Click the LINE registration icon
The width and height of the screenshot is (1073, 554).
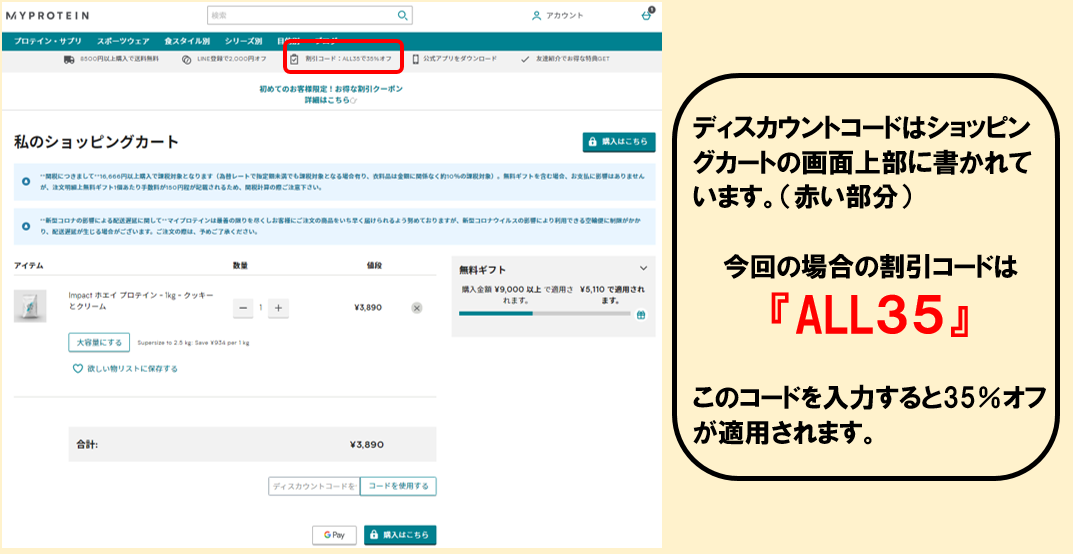coord(186,60)
